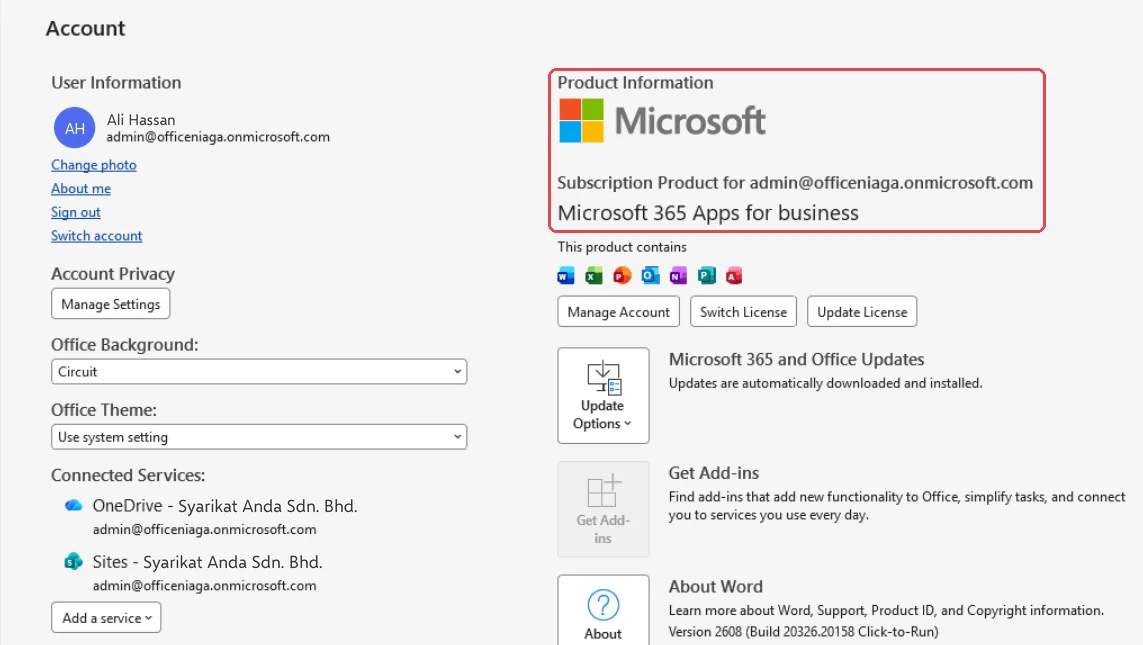Click the Excel app icon
This screenshot has height=645, width=1143.
click(x=594, y=275)
